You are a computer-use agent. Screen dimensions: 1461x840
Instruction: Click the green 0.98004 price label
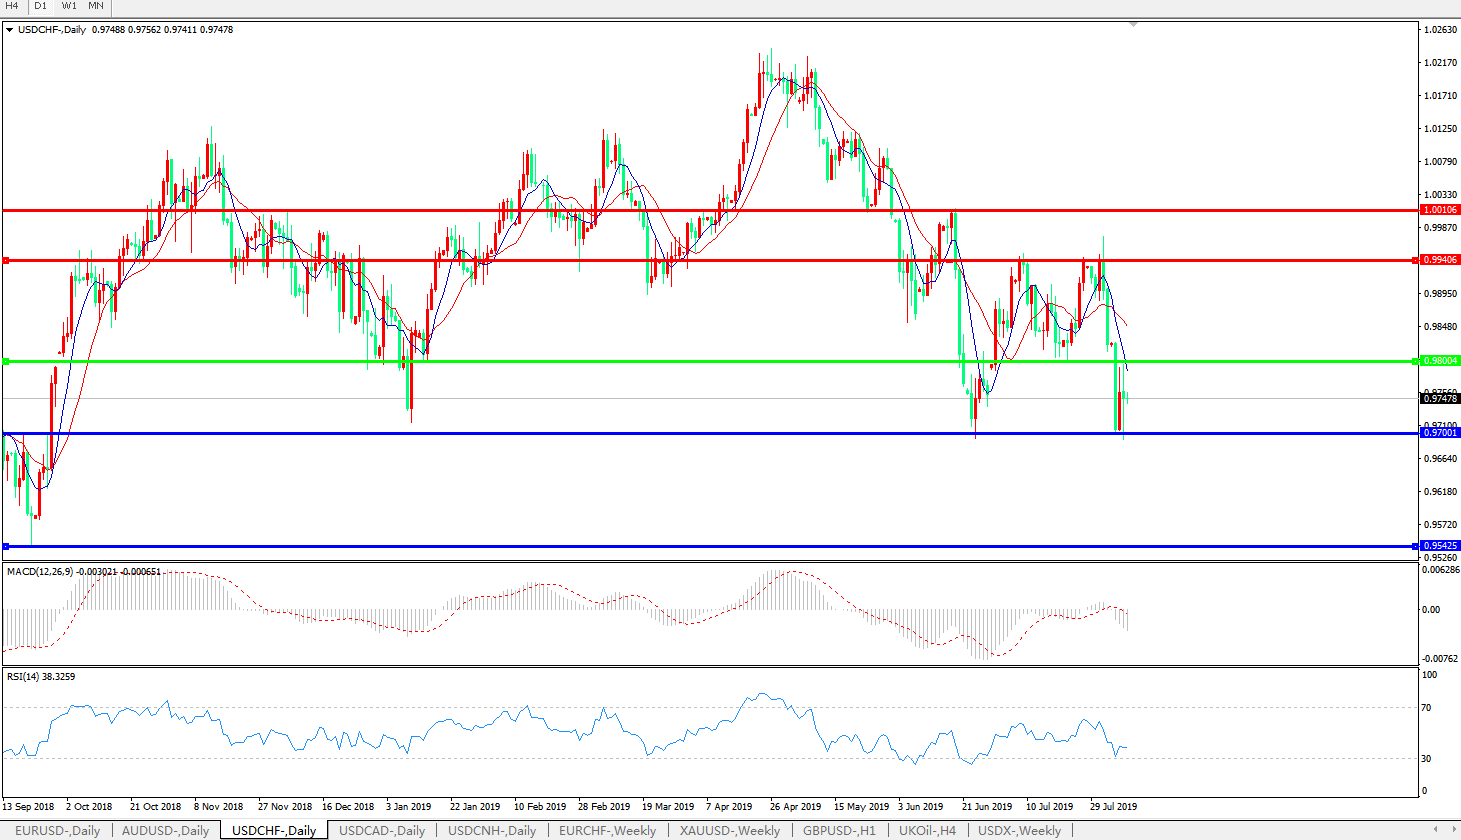[x=1441, y=361]
